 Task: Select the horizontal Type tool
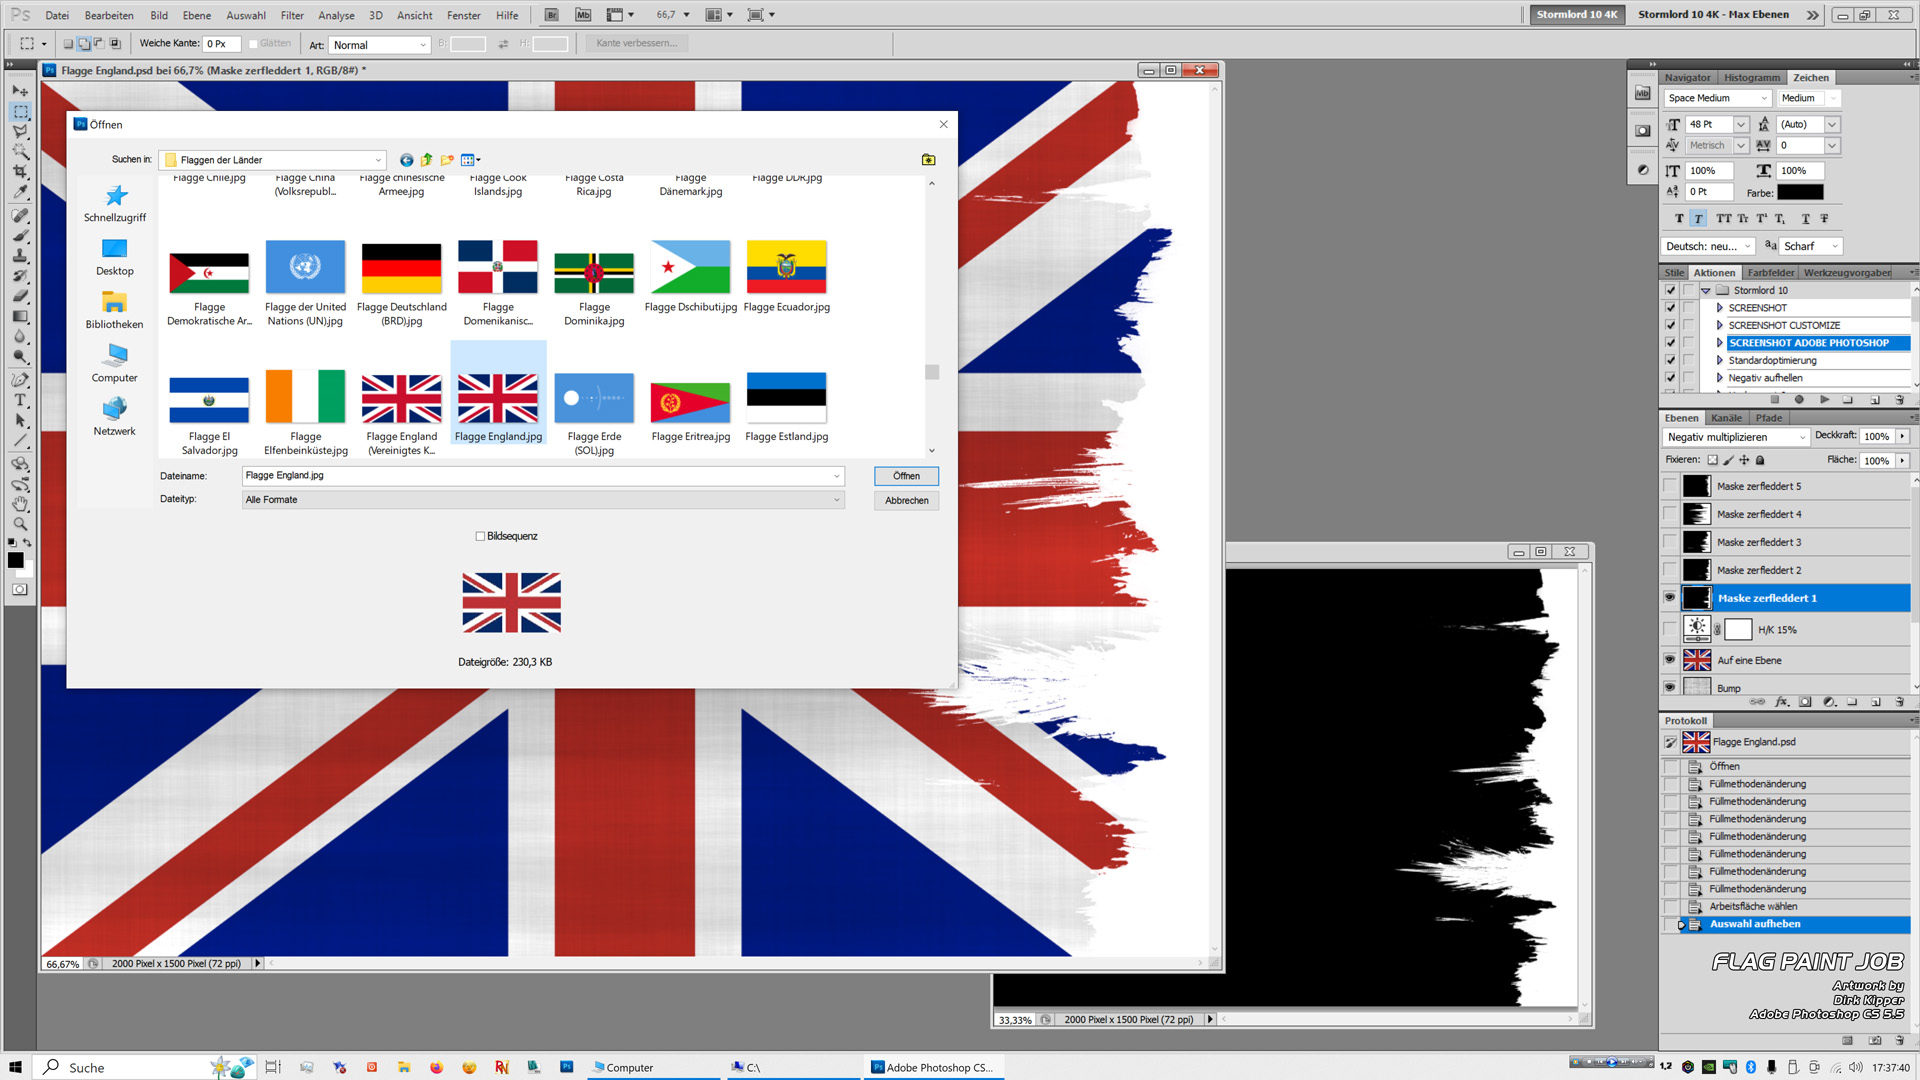click(x=20, y=400)
